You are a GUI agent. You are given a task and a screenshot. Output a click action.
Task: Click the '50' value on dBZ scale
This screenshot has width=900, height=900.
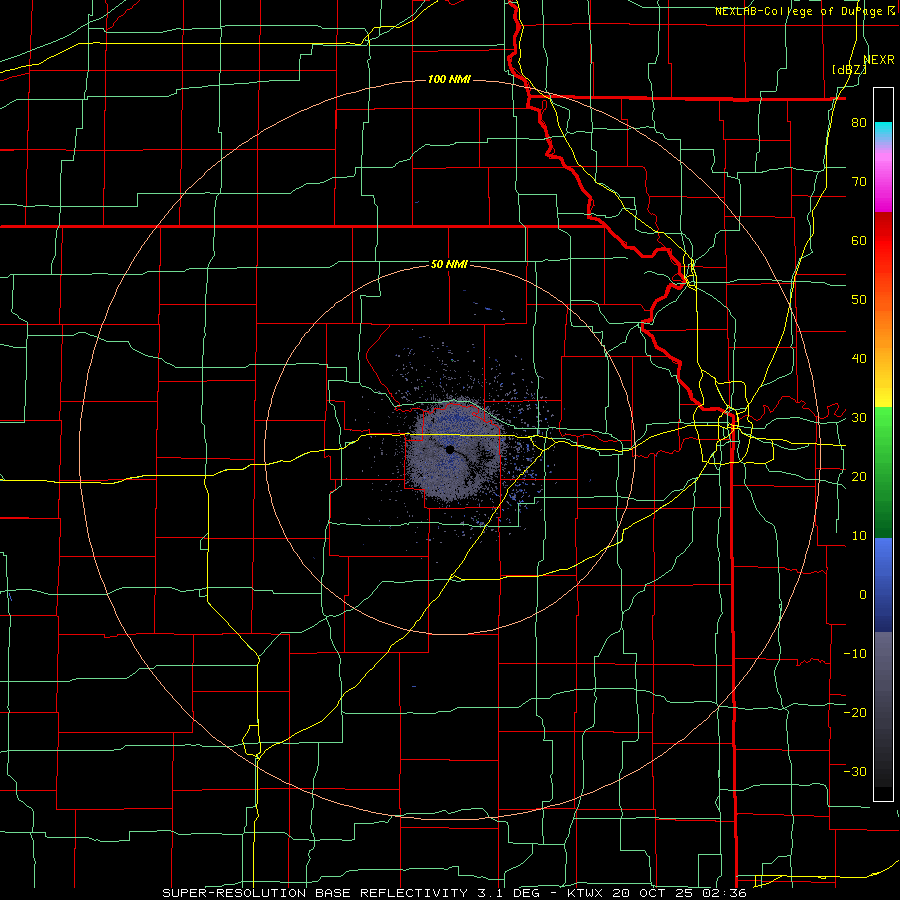coord(859,300)
